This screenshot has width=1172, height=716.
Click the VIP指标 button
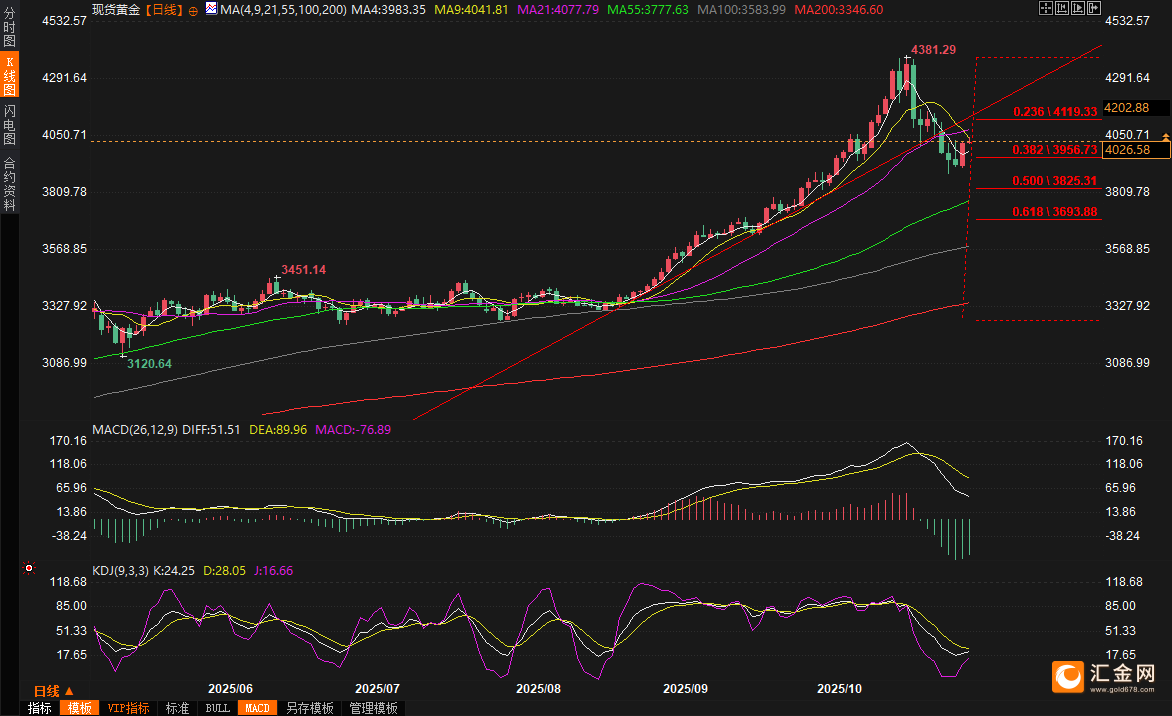pyautogui.click(x=129, y=708)
